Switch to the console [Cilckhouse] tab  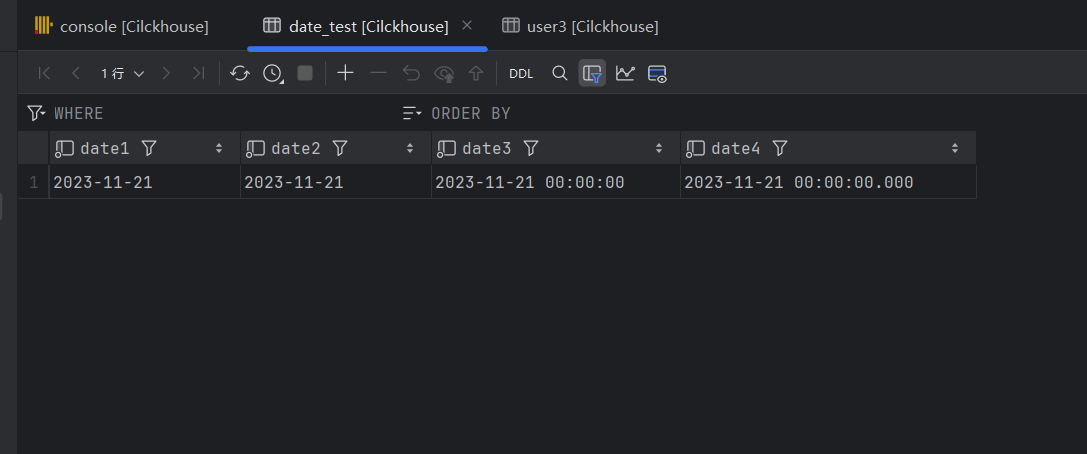pos(122,26)
